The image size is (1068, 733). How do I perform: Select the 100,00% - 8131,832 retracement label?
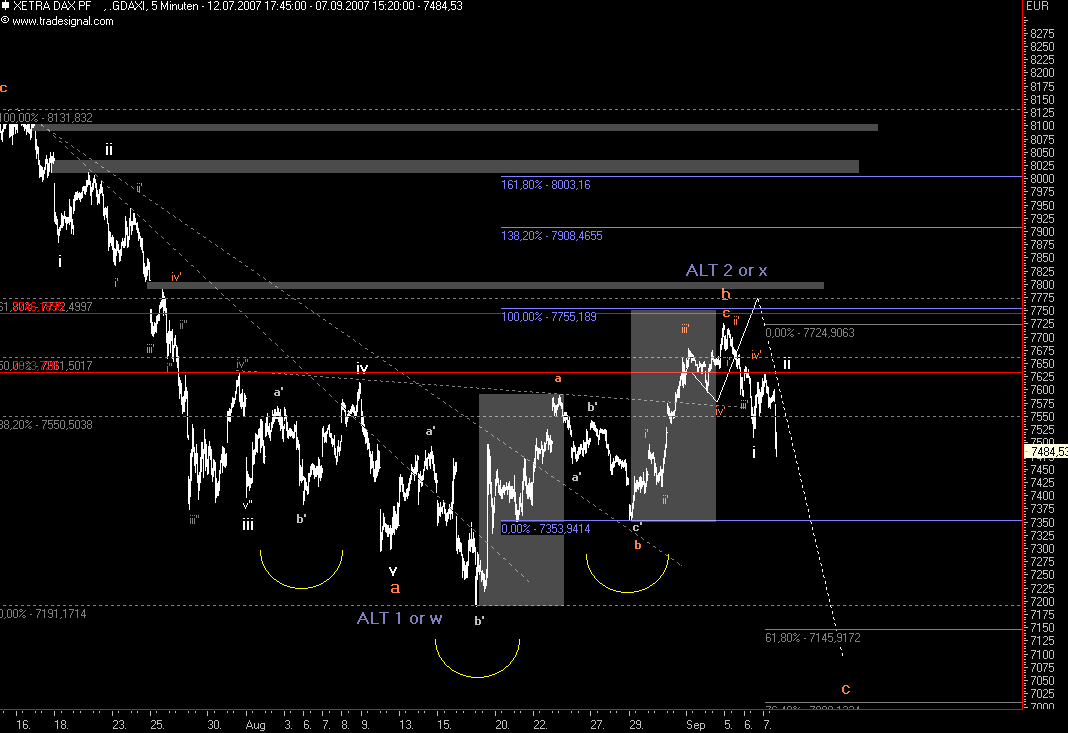46,118
